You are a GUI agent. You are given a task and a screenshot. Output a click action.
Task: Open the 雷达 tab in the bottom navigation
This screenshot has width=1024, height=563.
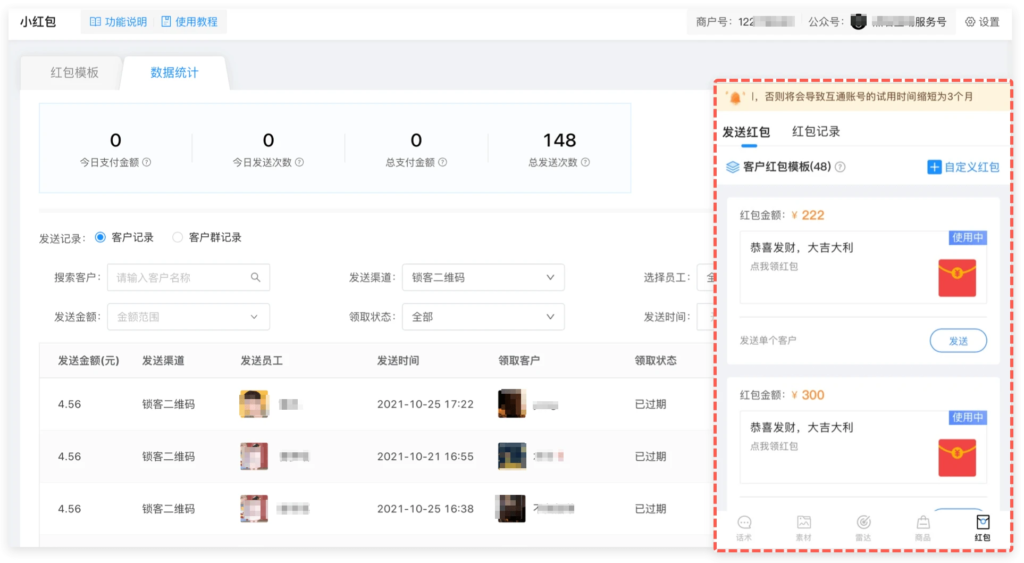click(863, 528)
